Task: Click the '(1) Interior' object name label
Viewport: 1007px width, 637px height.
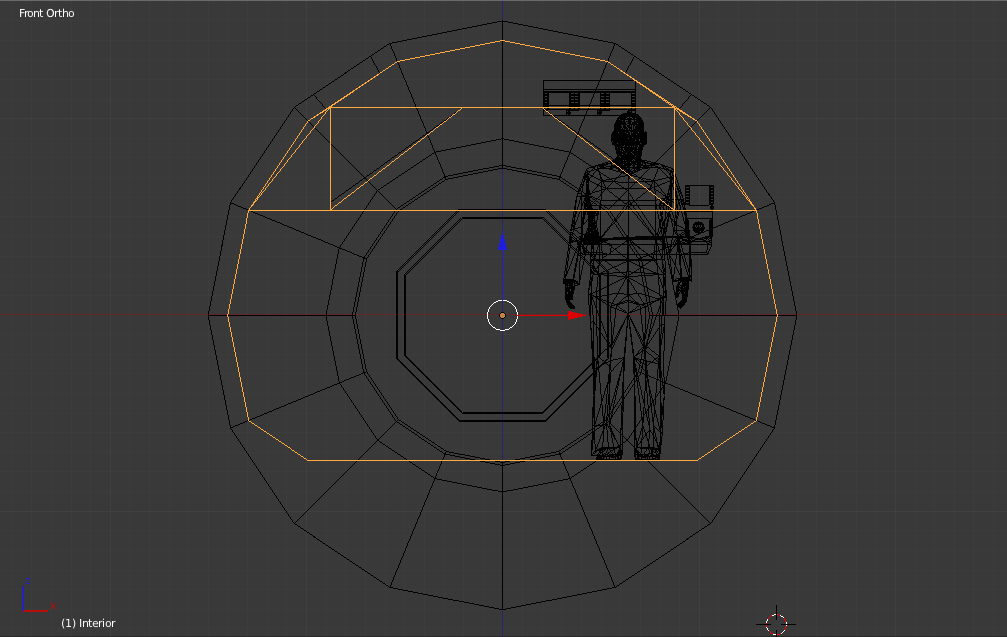Action: click(88, 623)
